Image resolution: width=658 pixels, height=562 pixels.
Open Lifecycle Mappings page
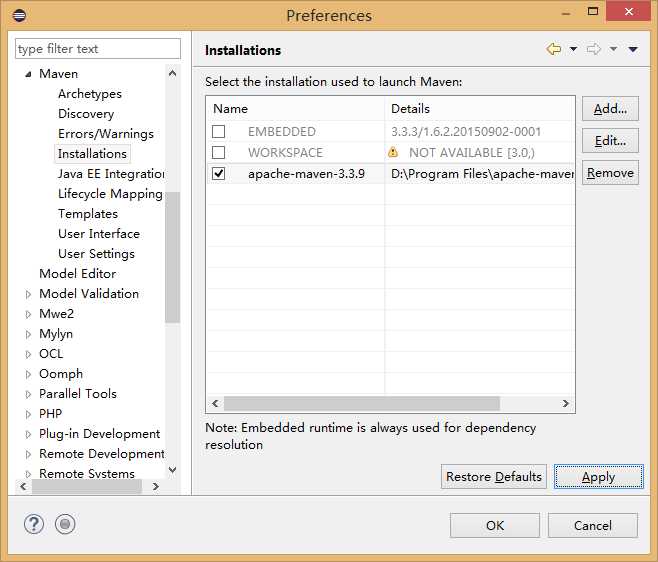[x=110, y=193]
